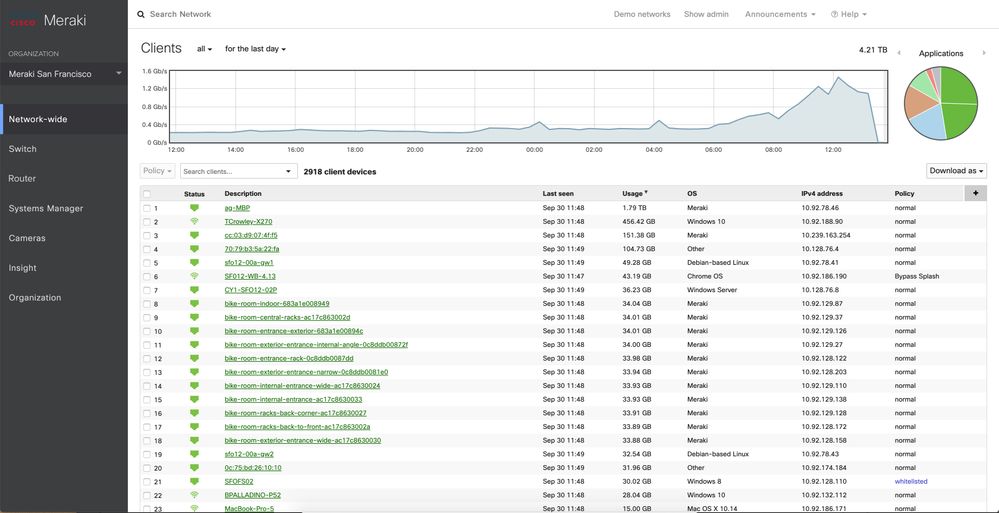Image resolution: width=999 pixels, height=513 pixels.
Task: Check the box for row 21 SFOFS02
Action: coord(147,482)
